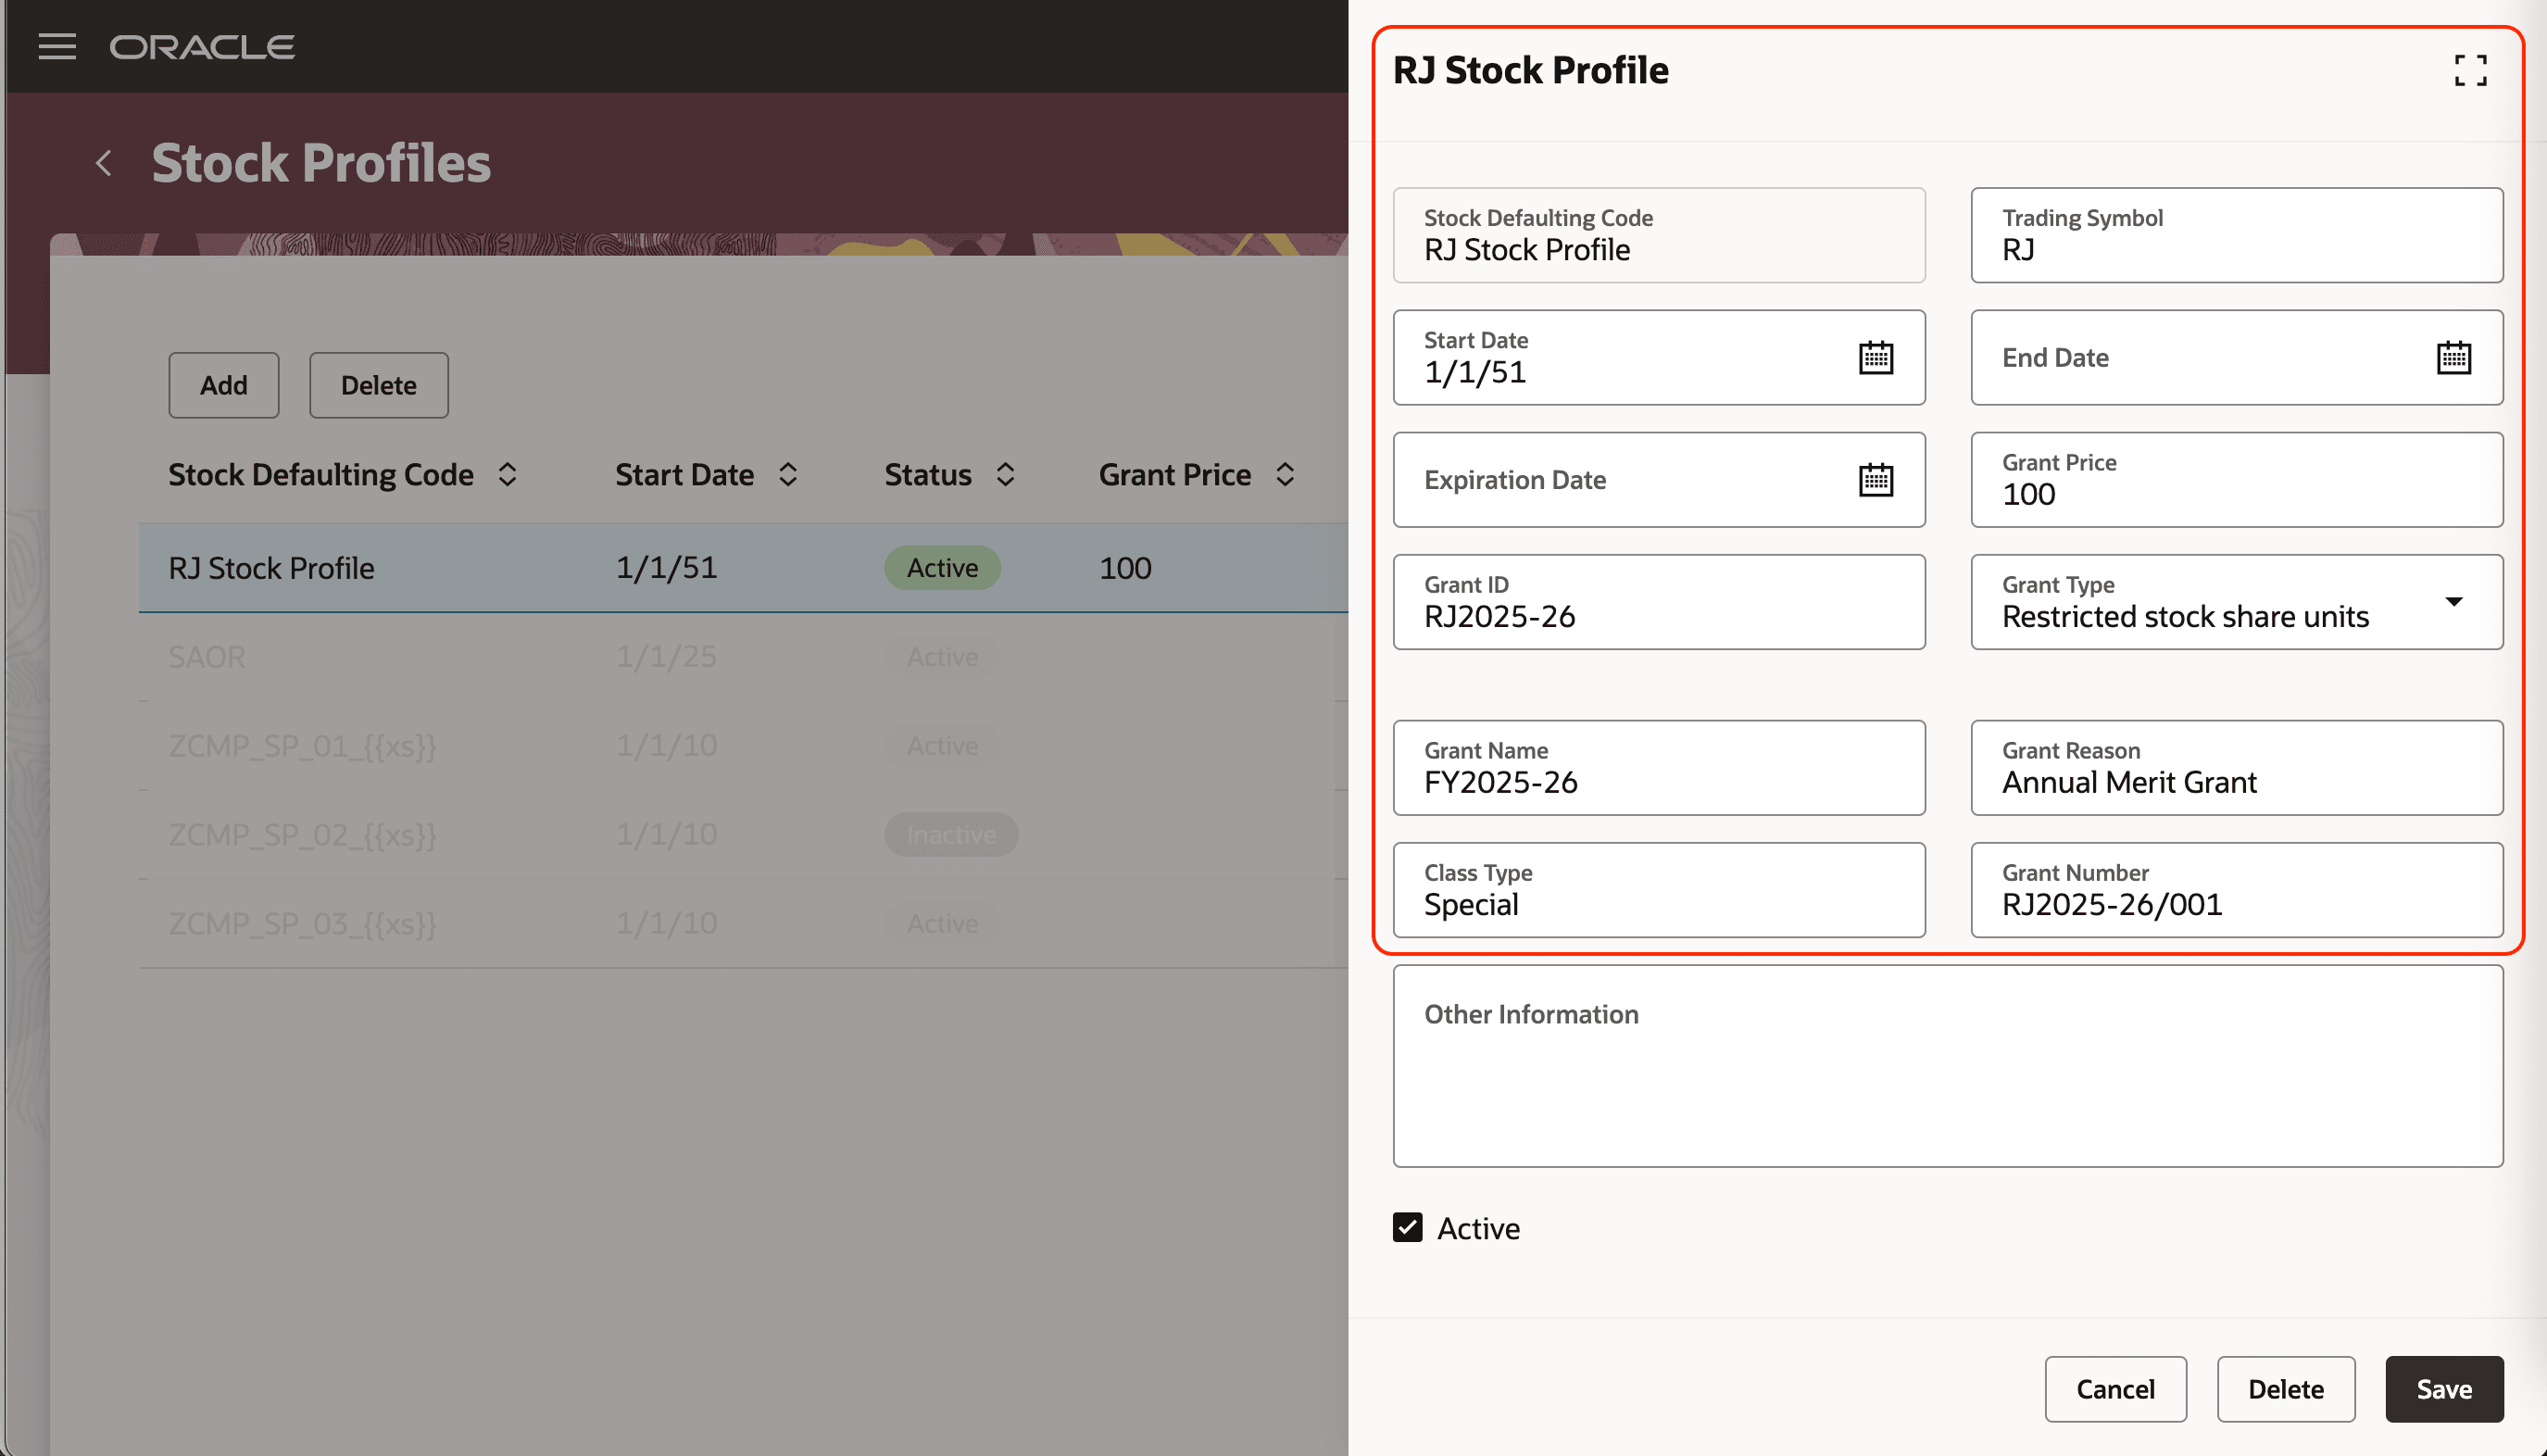Open the End Date calendar picker
2547x1456 pixels.
(2456, 357)
